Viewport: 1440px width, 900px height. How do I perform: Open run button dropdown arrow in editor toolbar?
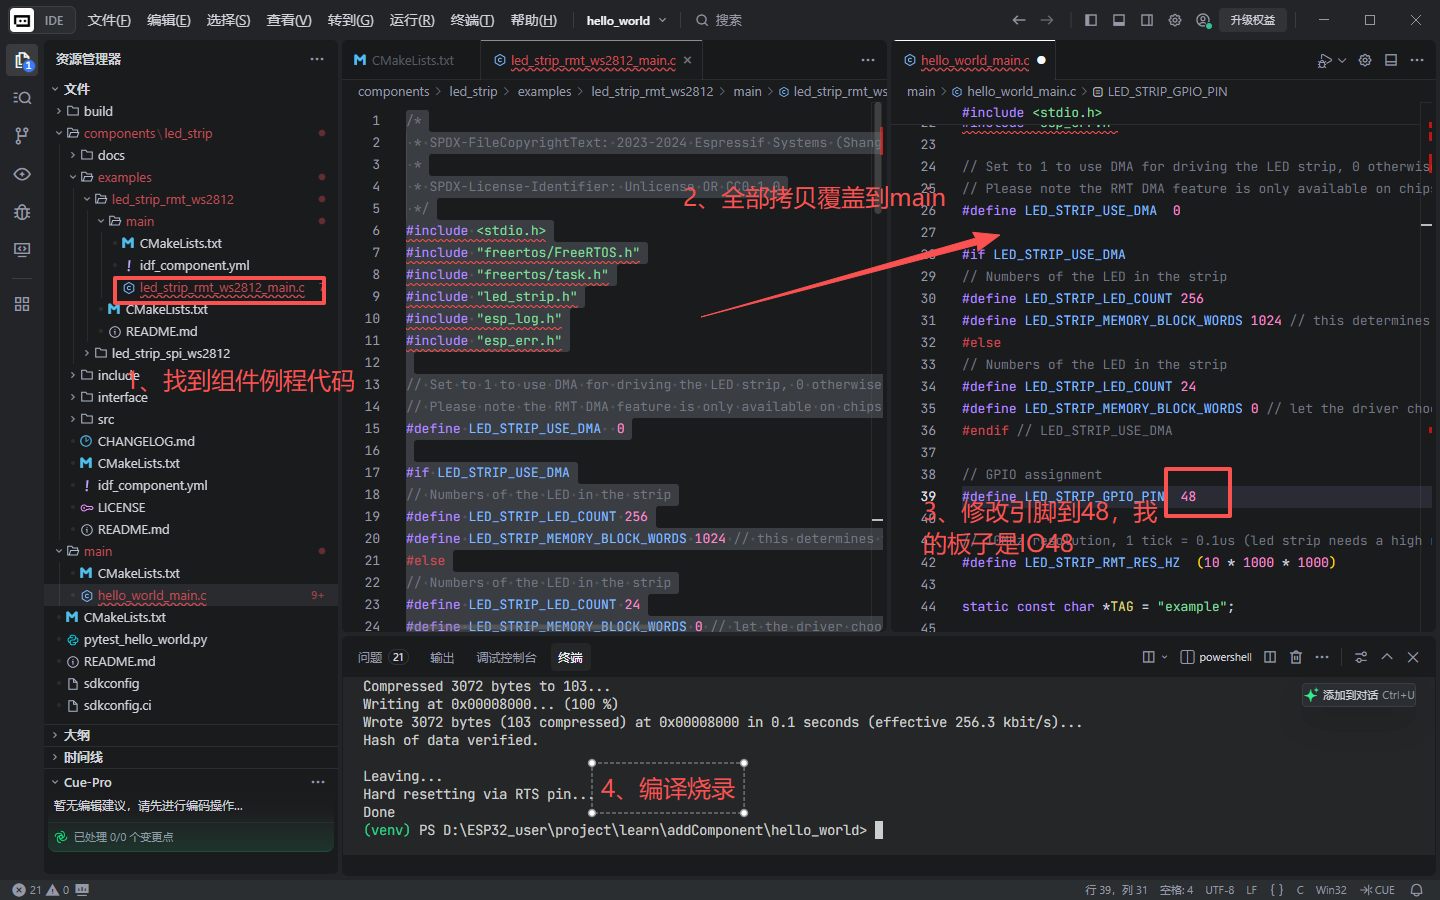(1342, 61)
